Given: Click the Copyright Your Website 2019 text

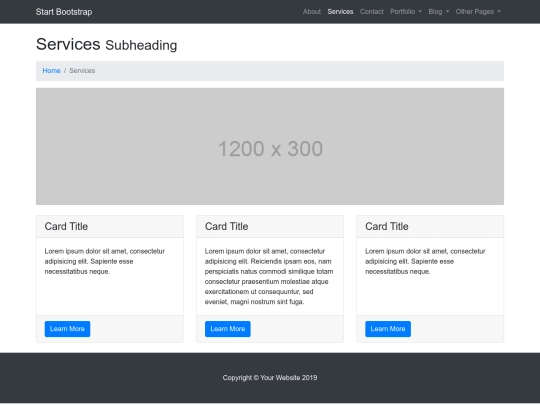Looking at the screenshot, I should click(270, 378).
